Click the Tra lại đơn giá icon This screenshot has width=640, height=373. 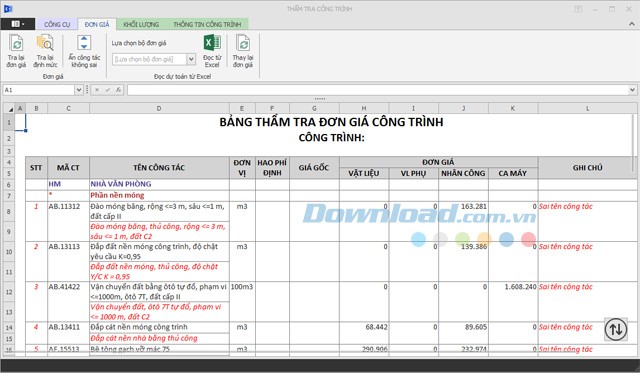click(x=16, y=44)
